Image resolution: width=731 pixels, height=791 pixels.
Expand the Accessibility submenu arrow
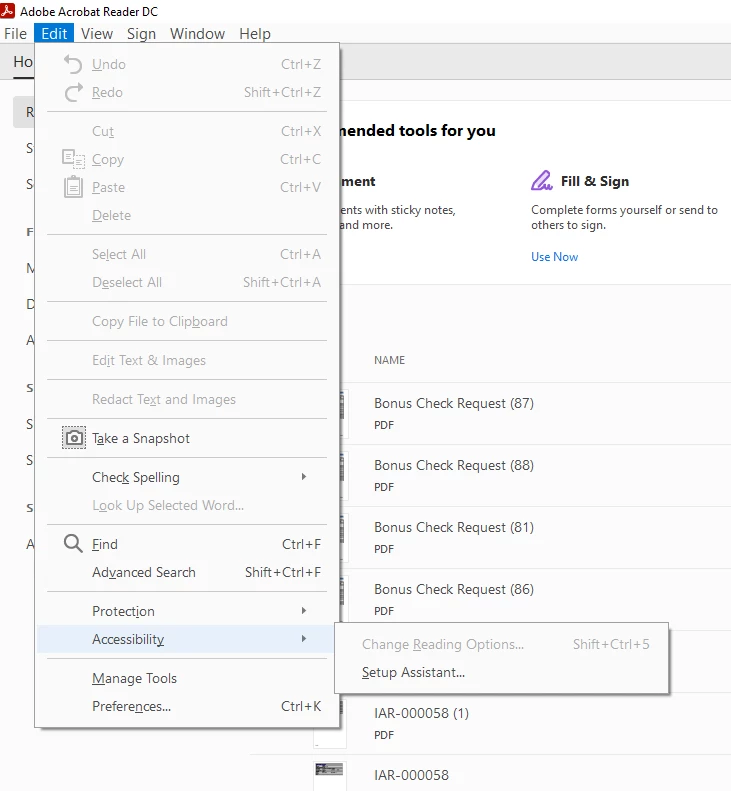tap(304, 639)
